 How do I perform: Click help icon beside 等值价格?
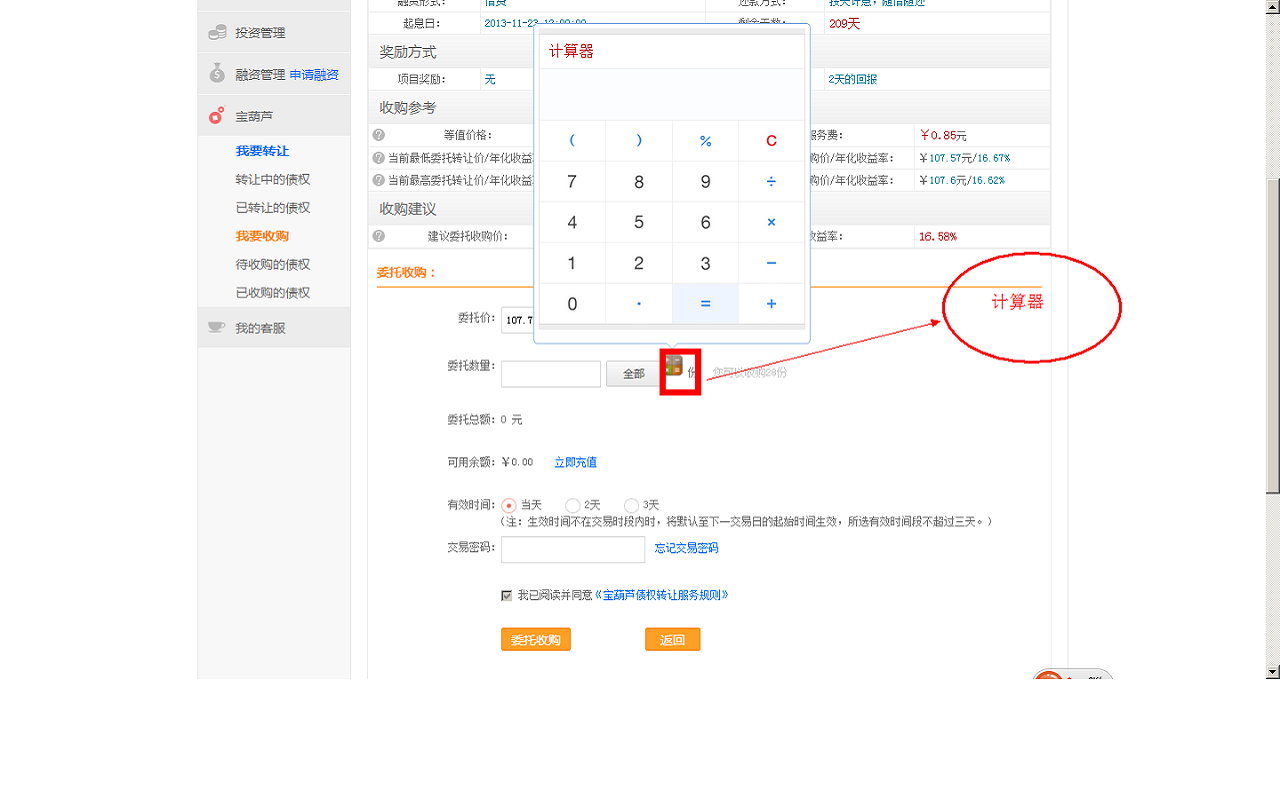pos(379,135)
